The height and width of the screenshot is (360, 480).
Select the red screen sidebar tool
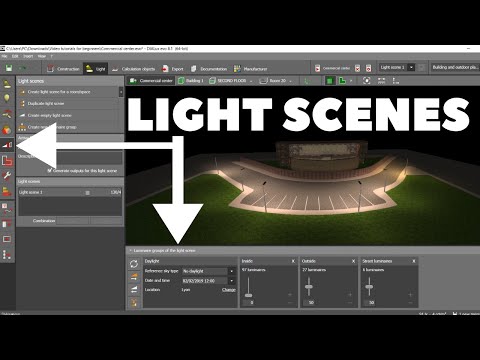[7, 239]
